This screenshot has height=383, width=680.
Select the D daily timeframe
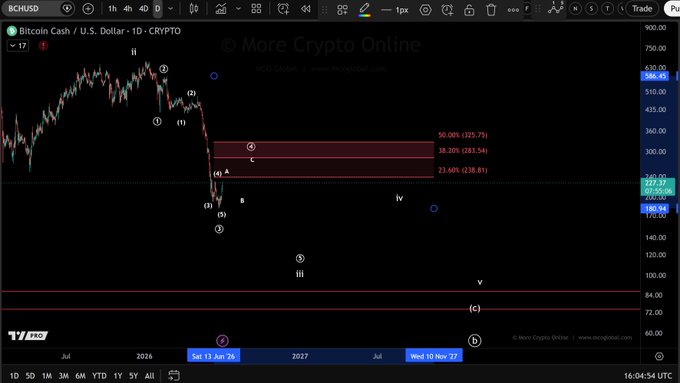click(x=157, y=9)
